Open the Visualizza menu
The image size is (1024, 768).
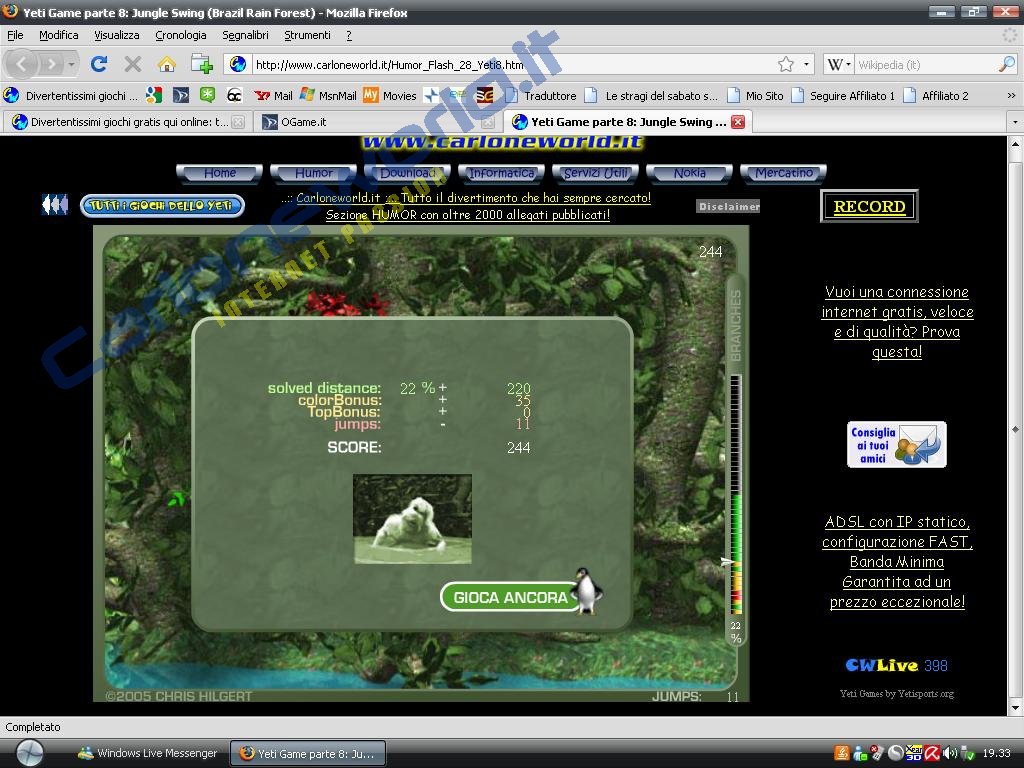[117, 35]
